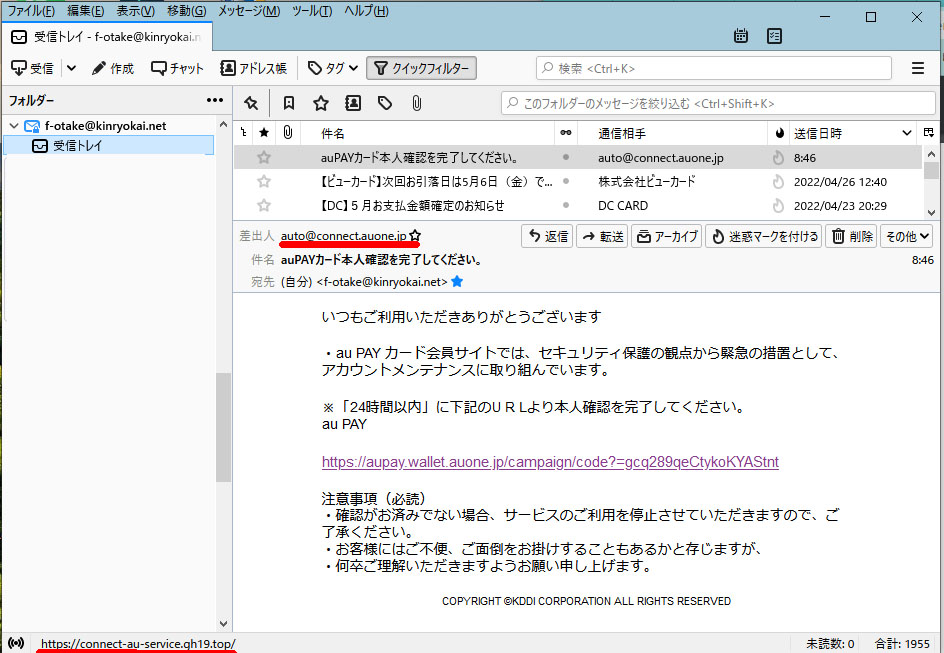Mark auPAYカード message row as junk
Viewport: 944px width, 653px height.
(x=778, y=158)
